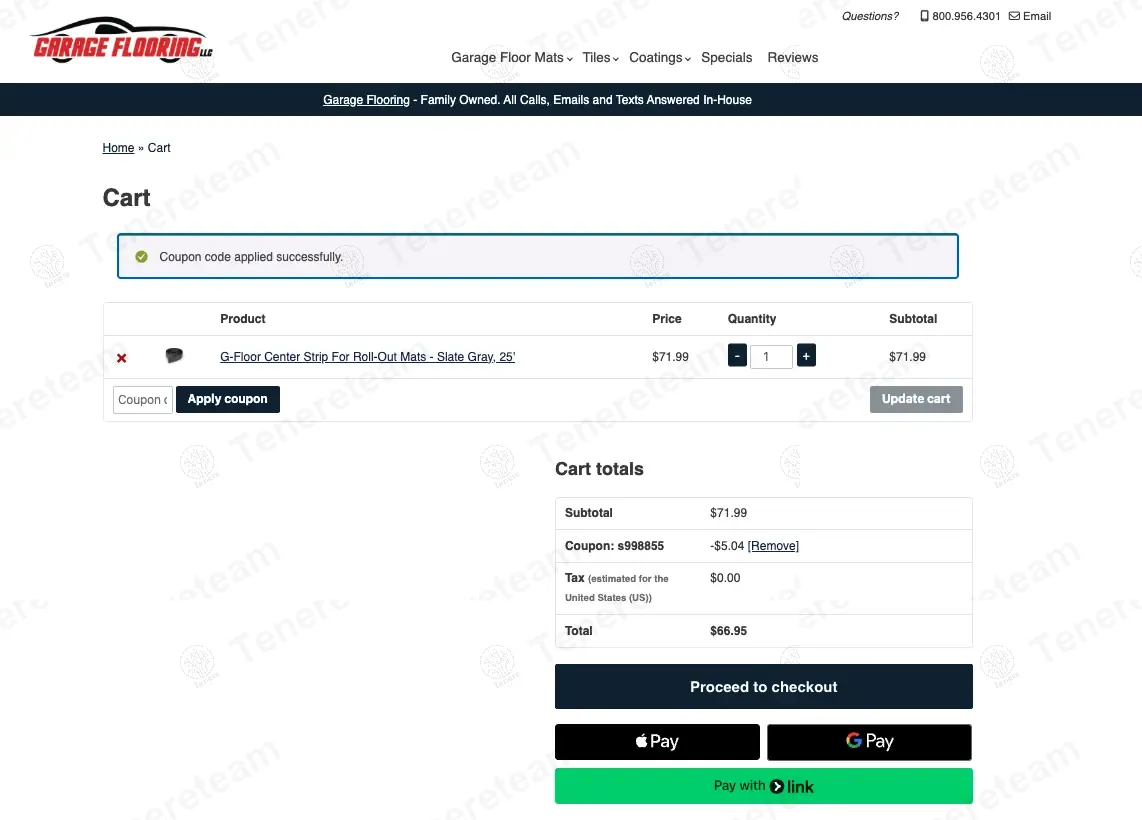Screen dimensions: 1142x820
Task: Remove the applied coupon s998855
Action: coord(773,546)
